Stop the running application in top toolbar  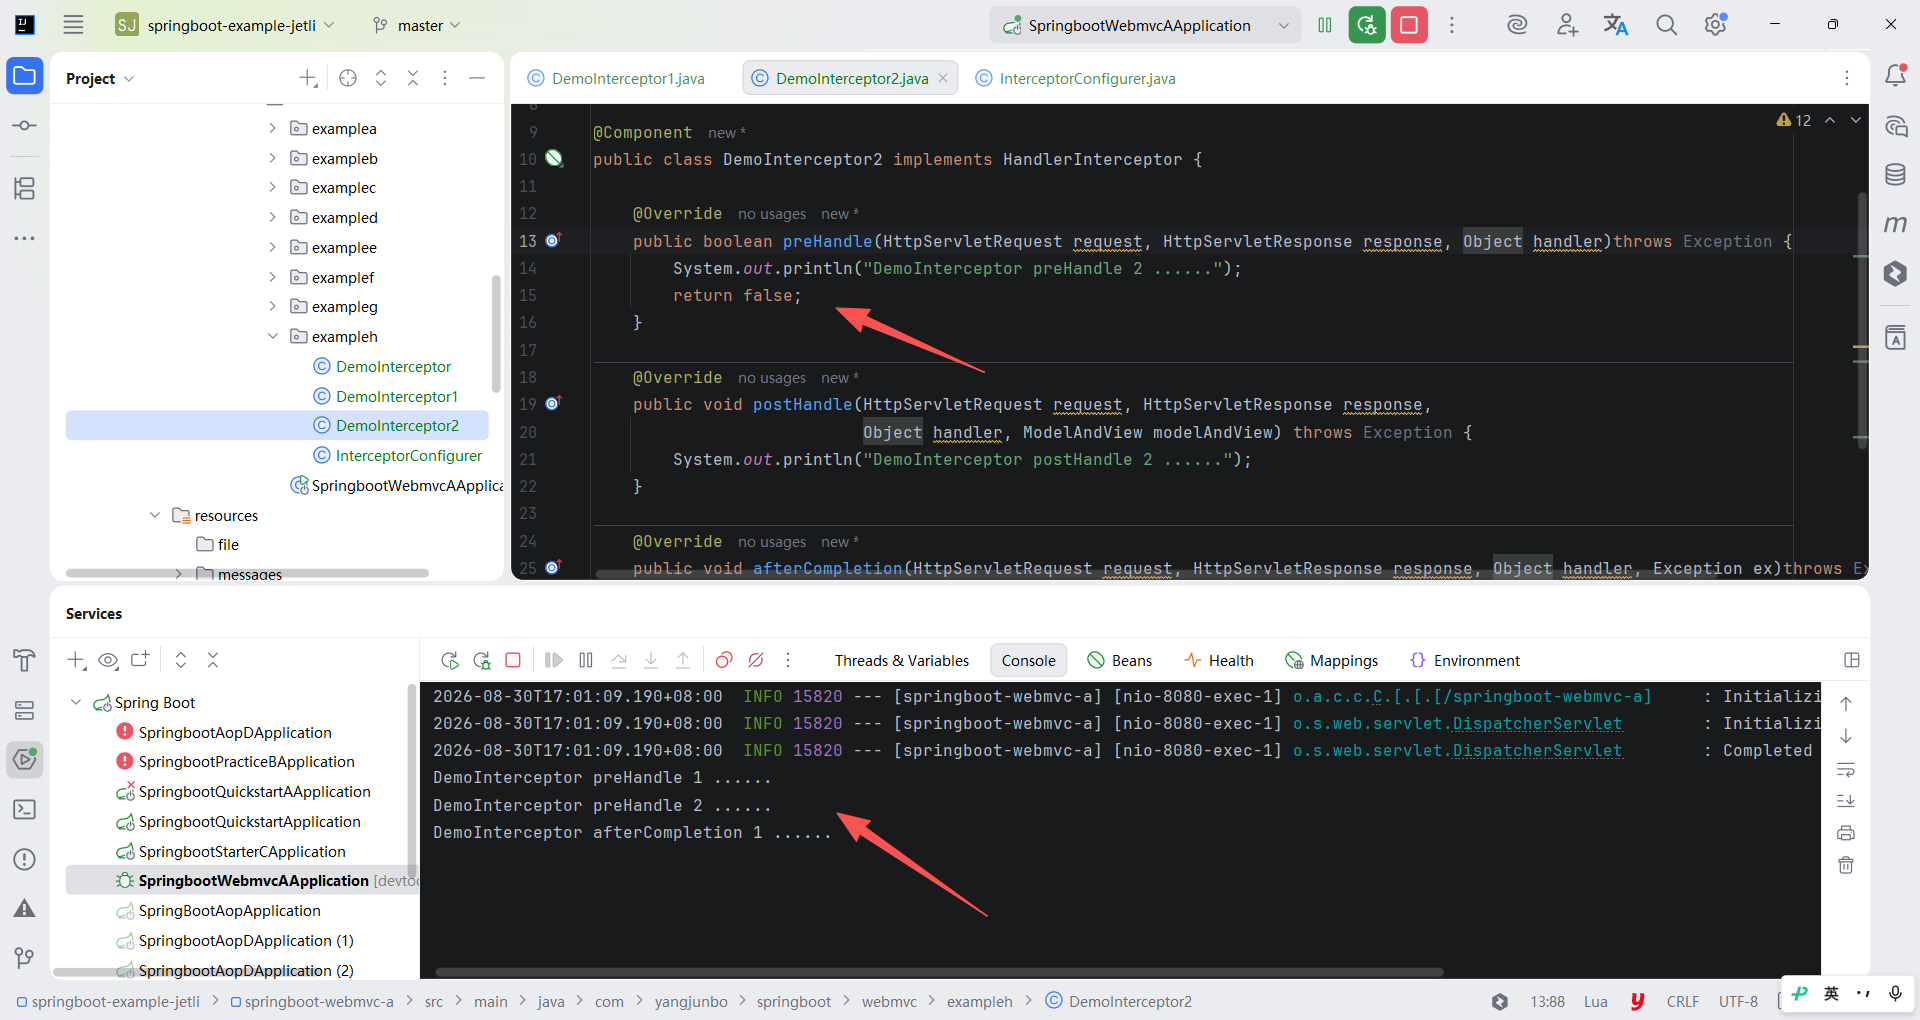click(1409, 25)
